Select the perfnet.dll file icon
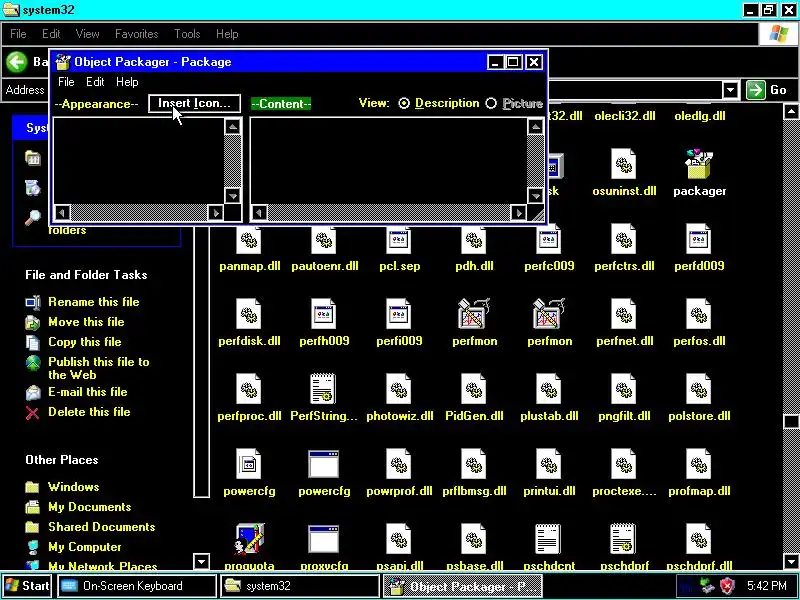 point(623,314)
